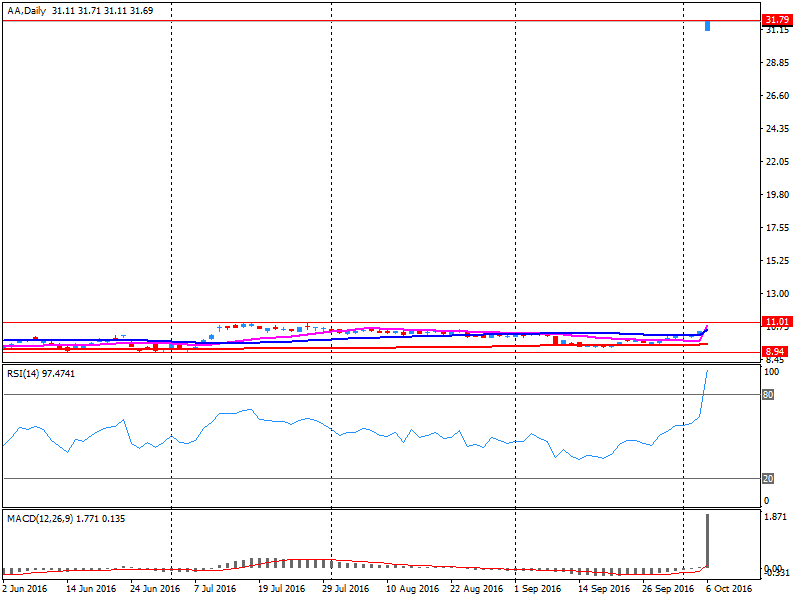Click the RSI 20 level label

(768, 479)
